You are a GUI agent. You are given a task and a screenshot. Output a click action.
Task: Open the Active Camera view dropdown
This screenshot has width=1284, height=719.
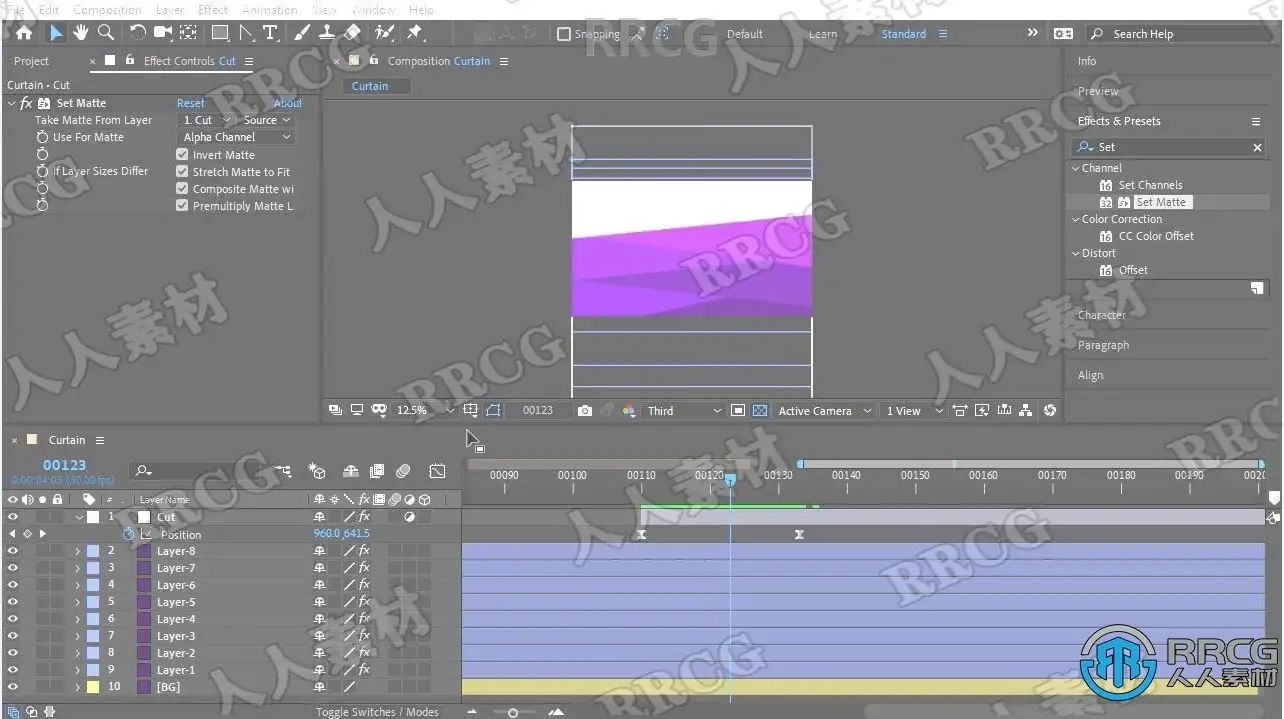(x=824, y=410)
